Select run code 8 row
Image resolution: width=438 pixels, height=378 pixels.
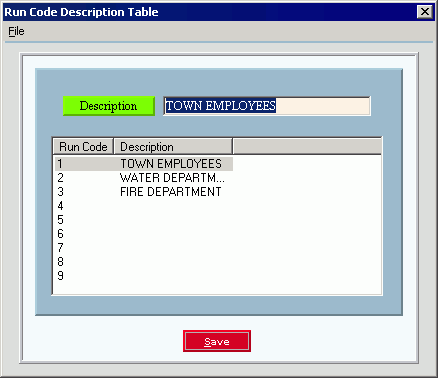pyautogui.click(x=144, y=262)
